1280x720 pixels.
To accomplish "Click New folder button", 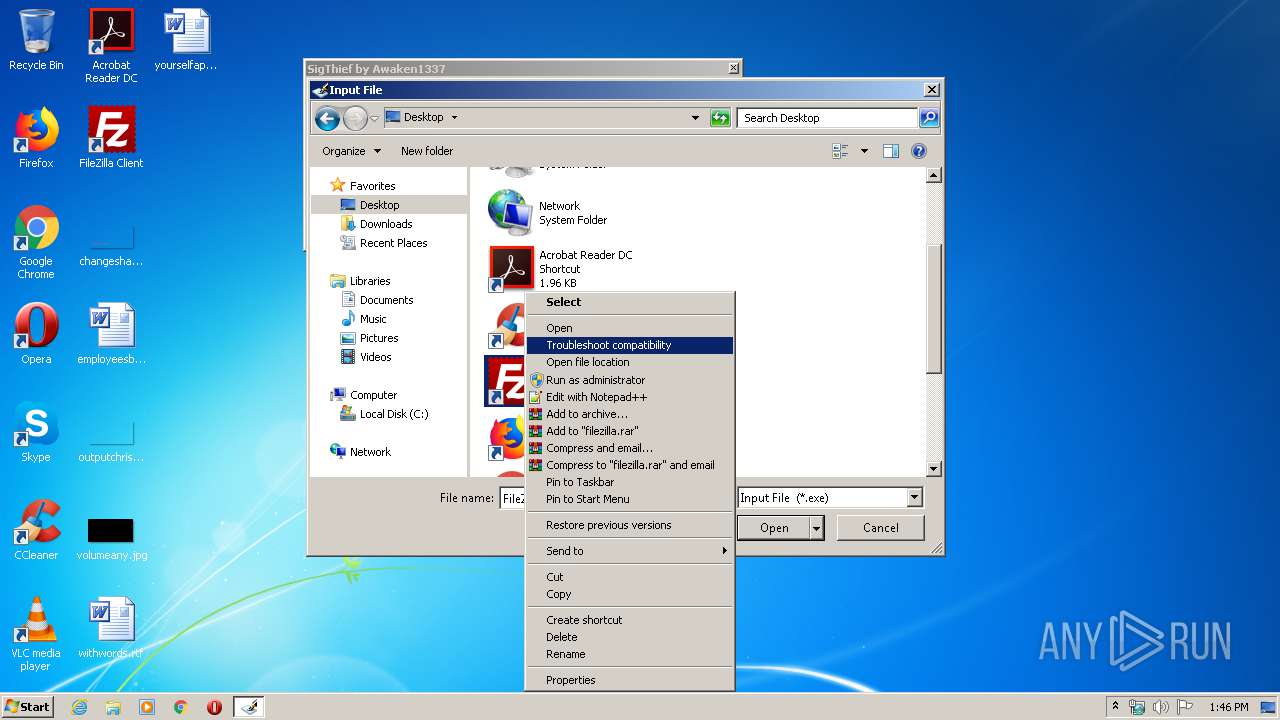I will coord(427,151).
